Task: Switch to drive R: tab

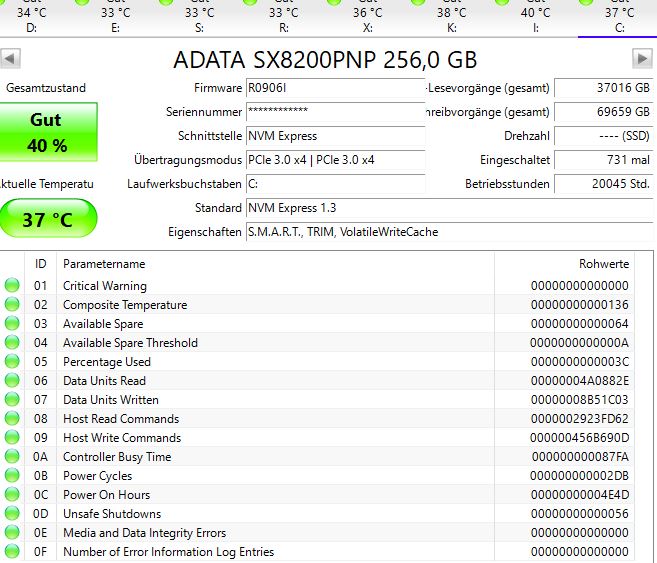Action: [284, 17]
